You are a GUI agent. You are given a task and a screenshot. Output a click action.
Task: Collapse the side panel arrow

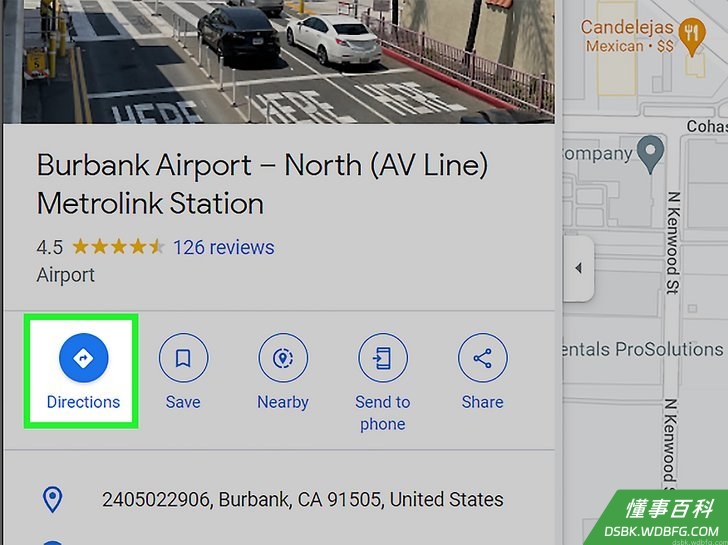point(578,268)
